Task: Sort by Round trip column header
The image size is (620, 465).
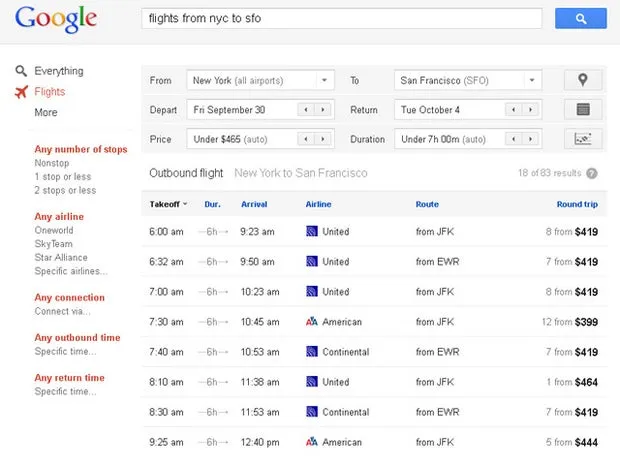Action: pos(577,204)
